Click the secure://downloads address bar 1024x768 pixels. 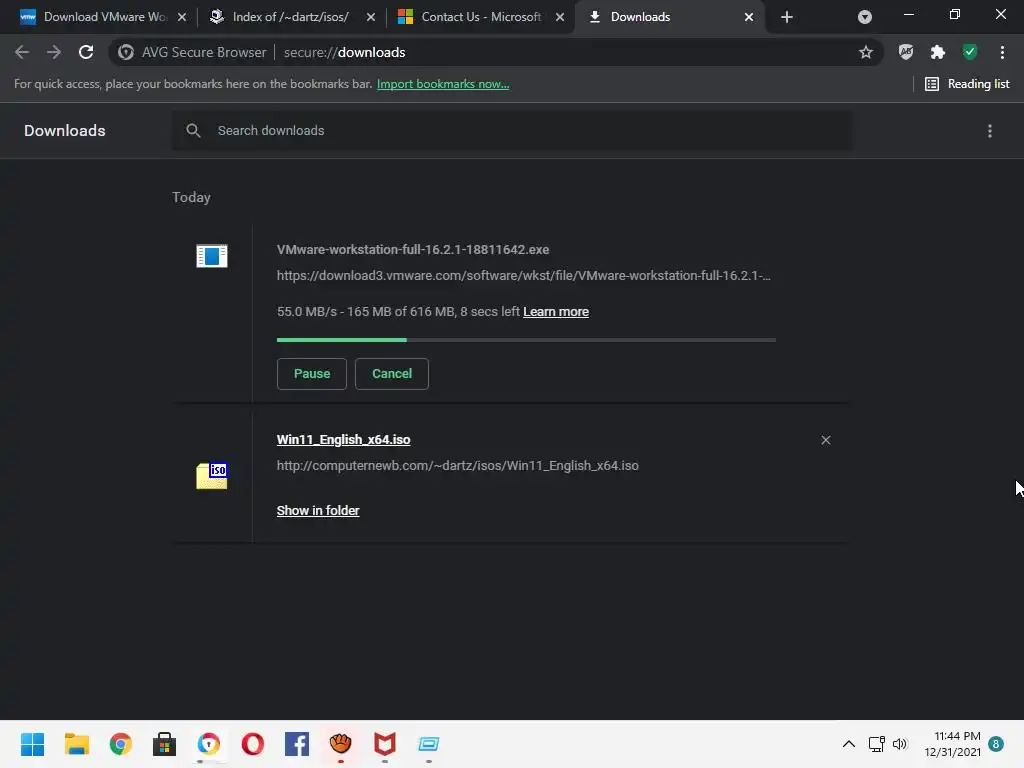tap(496, 52)
